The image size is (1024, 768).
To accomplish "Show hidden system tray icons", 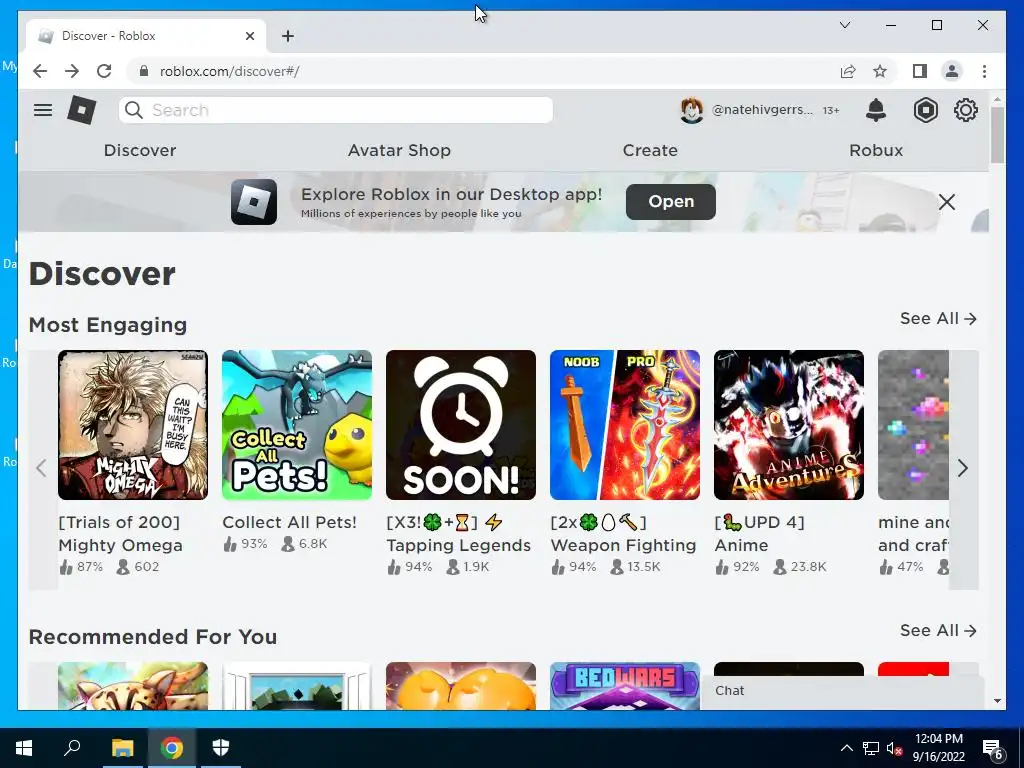I will tap(846, 748).
